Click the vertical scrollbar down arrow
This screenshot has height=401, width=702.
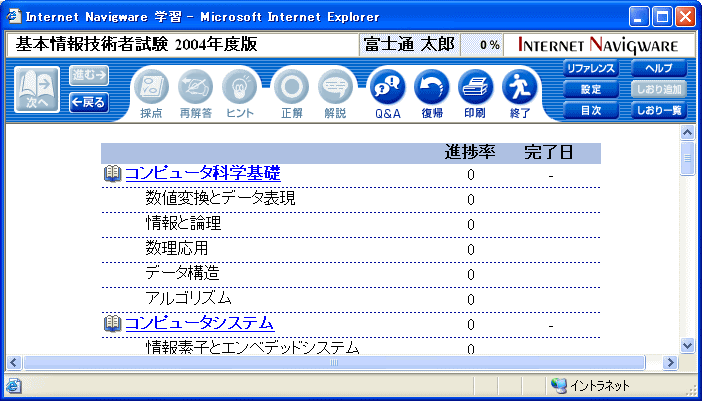(x=687, y=345)
